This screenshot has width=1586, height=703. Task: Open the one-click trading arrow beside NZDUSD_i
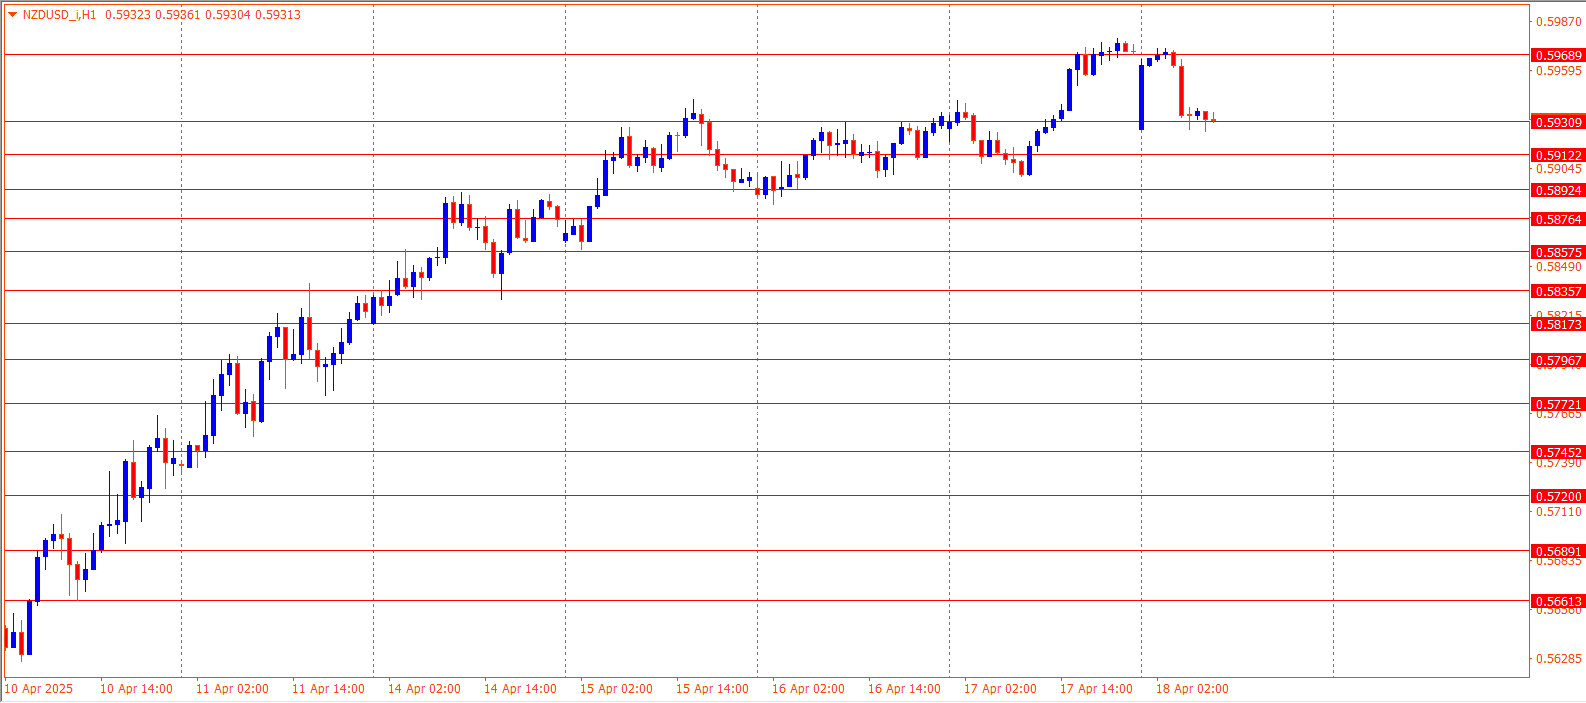[x=13, y=15]
